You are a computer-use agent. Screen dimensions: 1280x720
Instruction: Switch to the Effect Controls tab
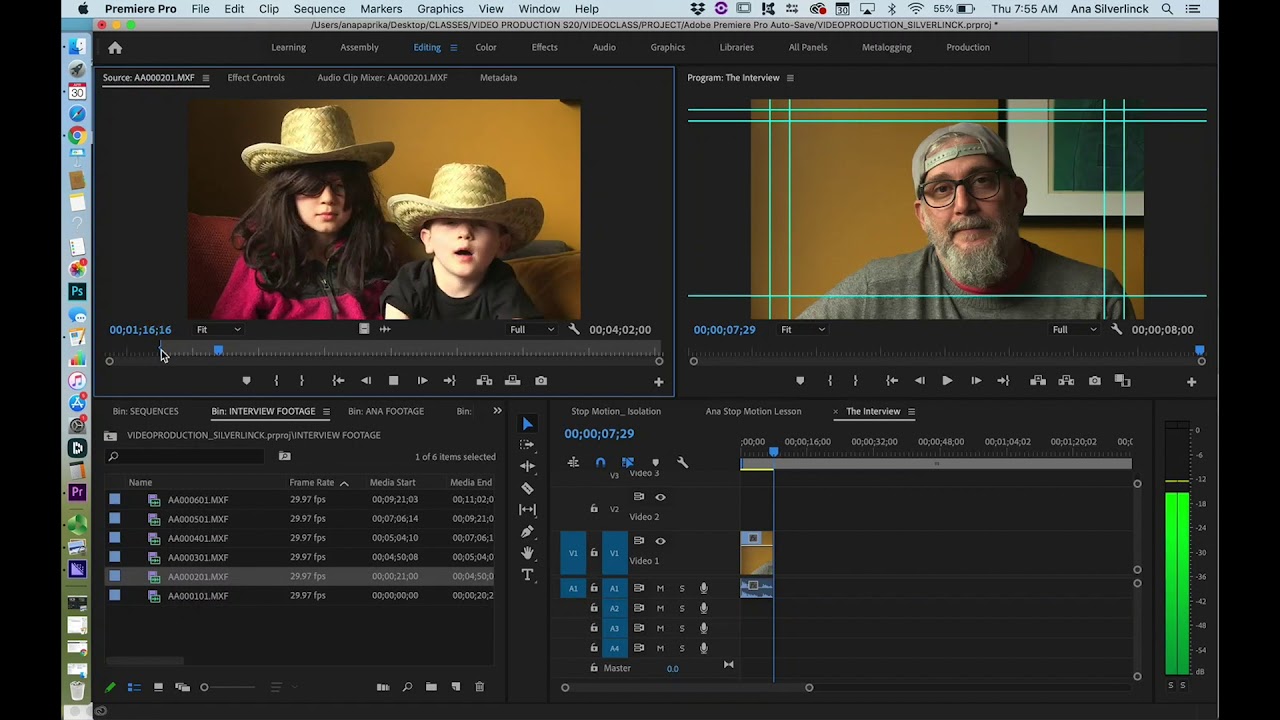coord(256,77)
